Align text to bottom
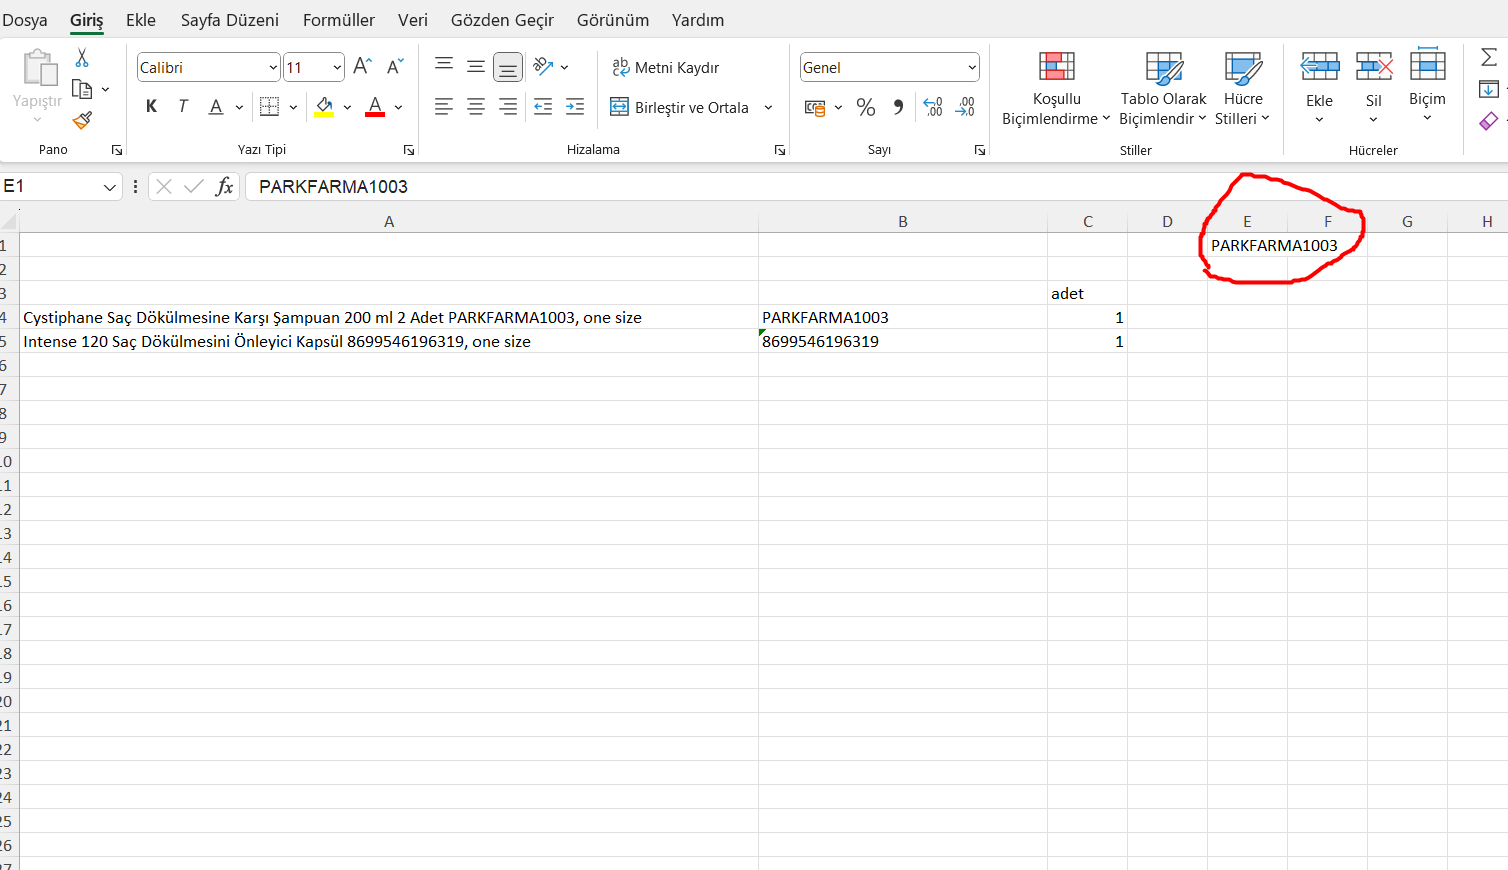The width and height of the screenshot is (1508, 870). tap(508, 67)
